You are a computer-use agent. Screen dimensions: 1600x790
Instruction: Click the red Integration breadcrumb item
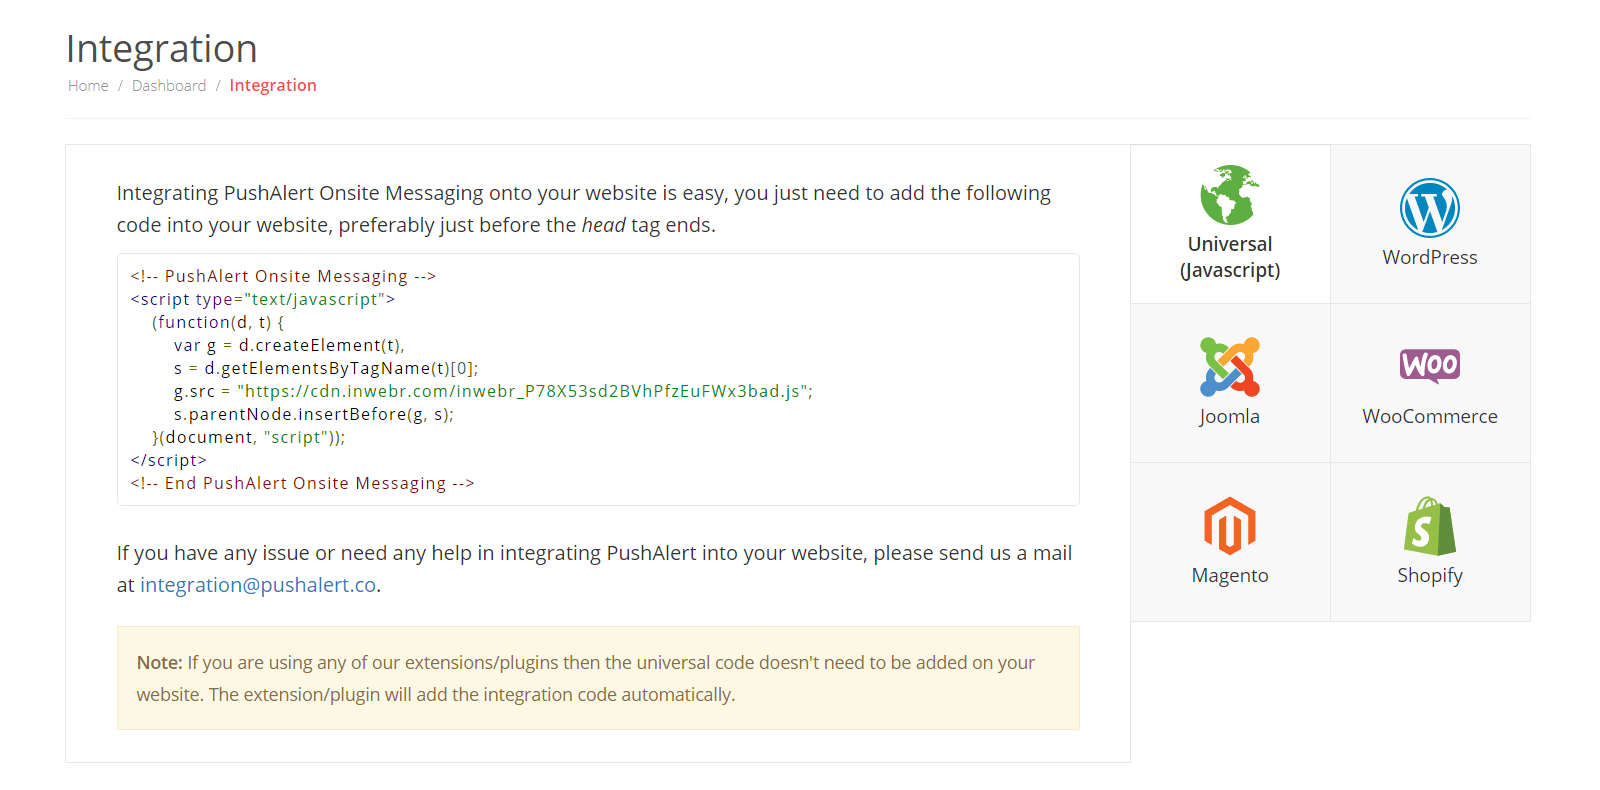coord(273,86)
